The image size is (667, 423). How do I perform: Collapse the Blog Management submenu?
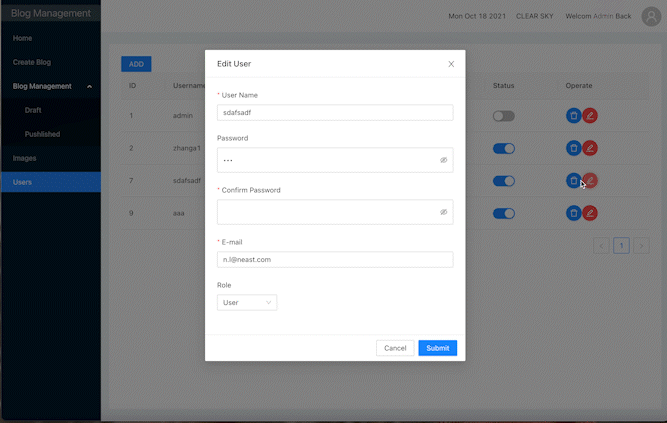coord(89,87)
